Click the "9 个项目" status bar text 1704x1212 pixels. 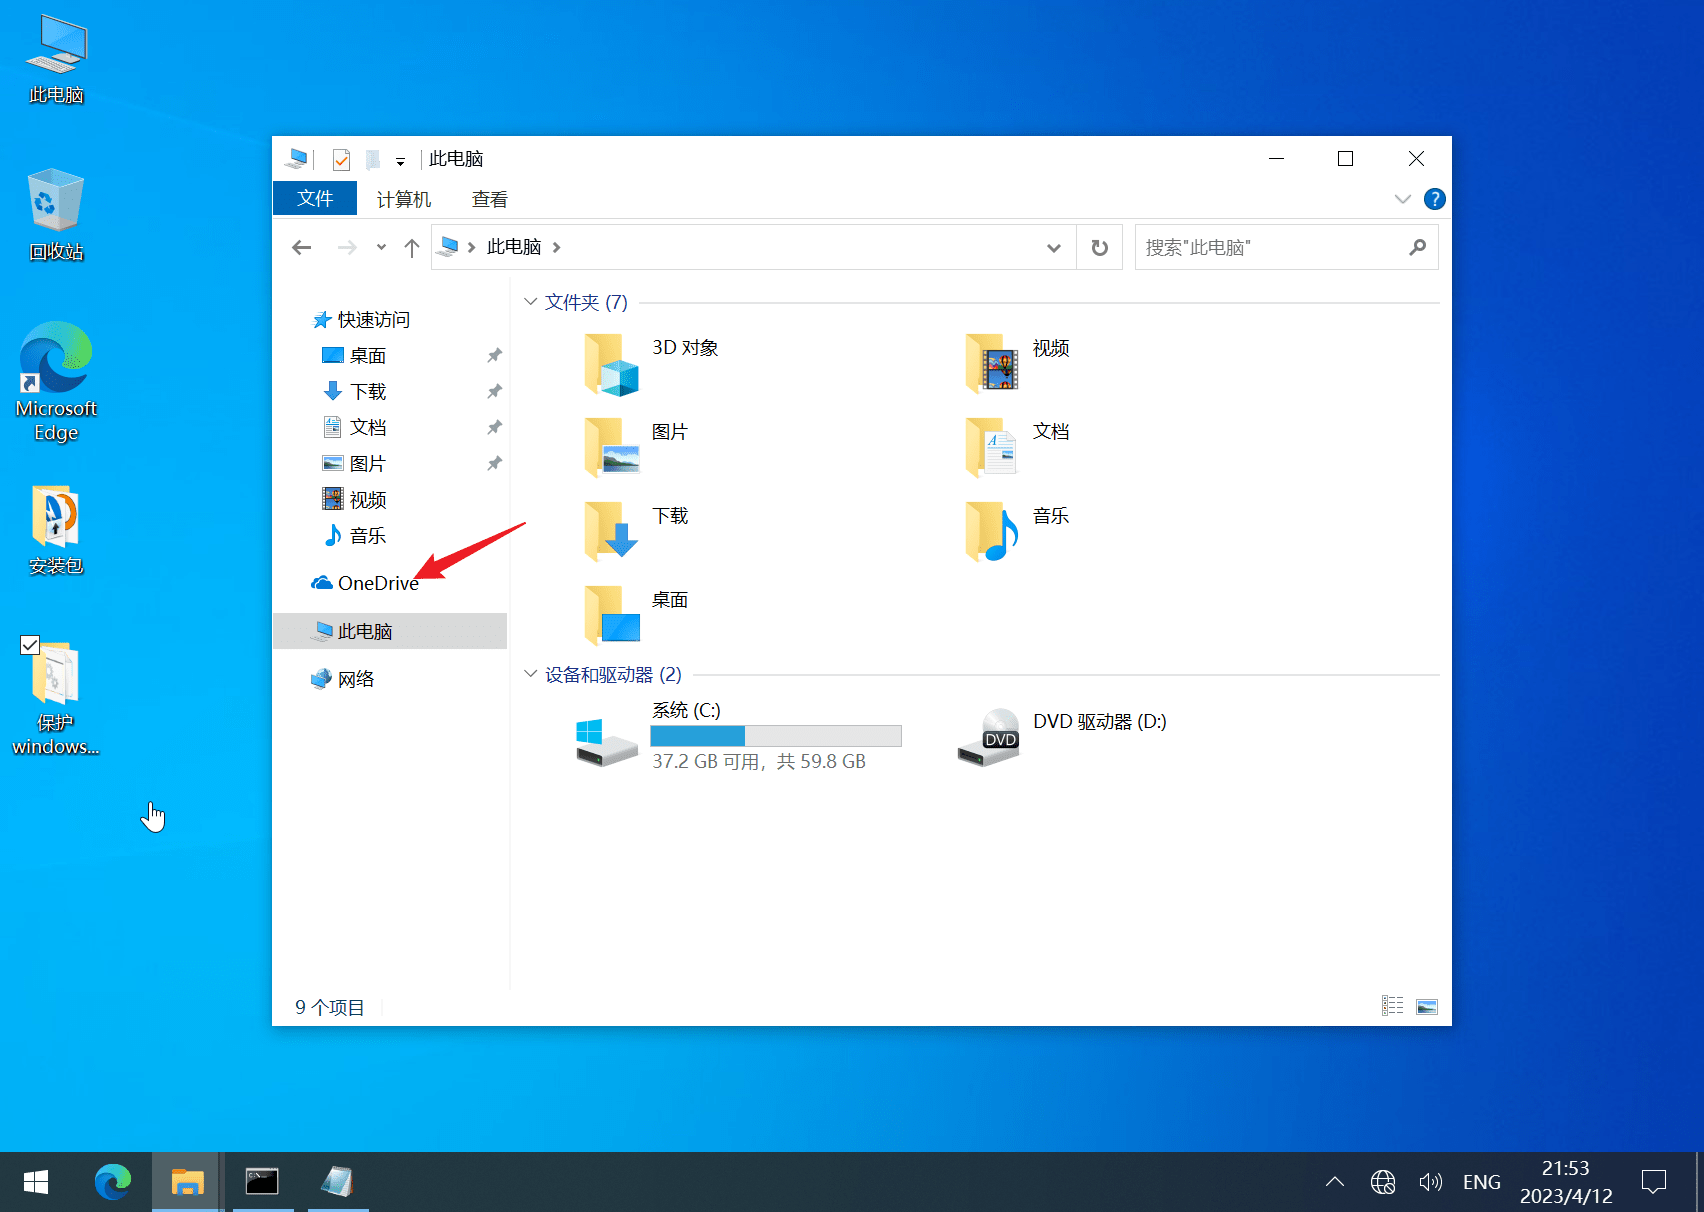click(x=330, y=1007)
